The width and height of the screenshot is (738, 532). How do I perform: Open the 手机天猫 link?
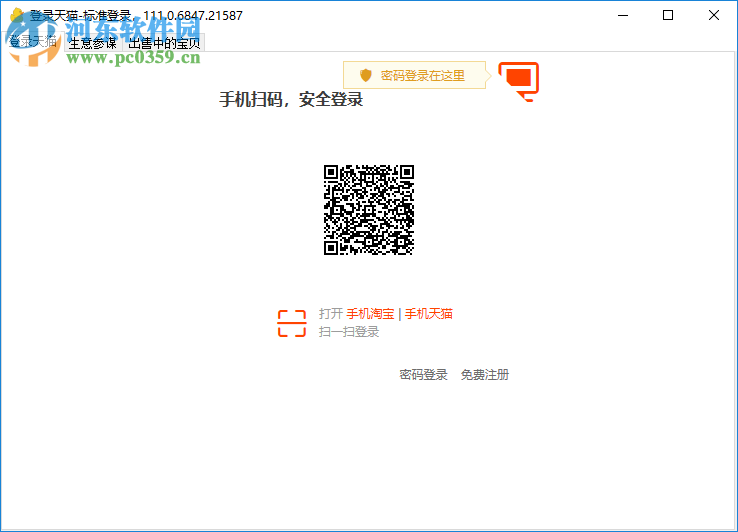coord(429,314)
